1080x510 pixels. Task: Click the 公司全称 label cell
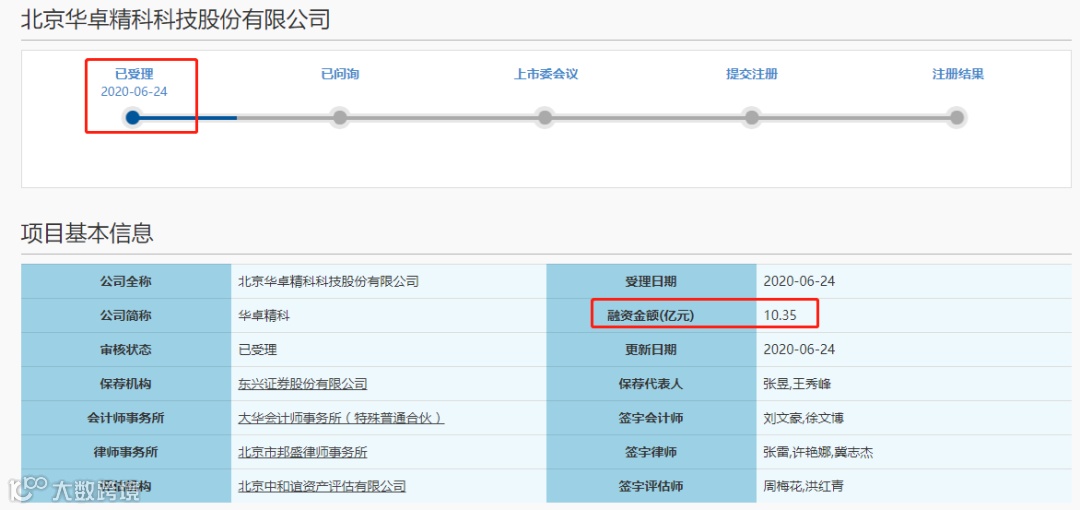(x=126, y=281)
